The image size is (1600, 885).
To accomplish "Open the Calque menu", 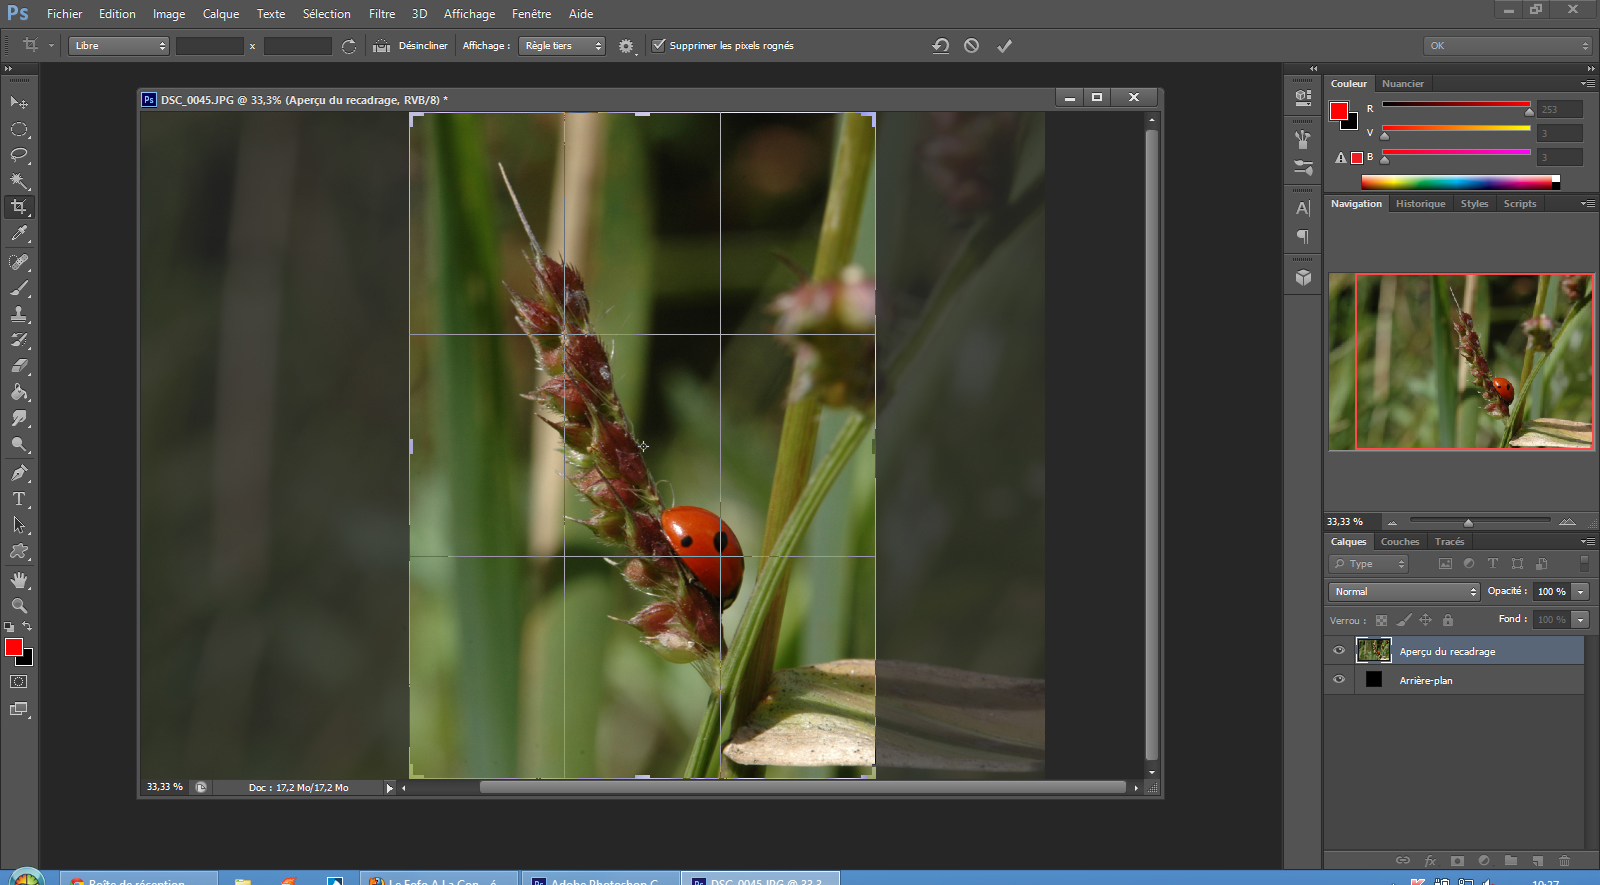I will 221,14.
